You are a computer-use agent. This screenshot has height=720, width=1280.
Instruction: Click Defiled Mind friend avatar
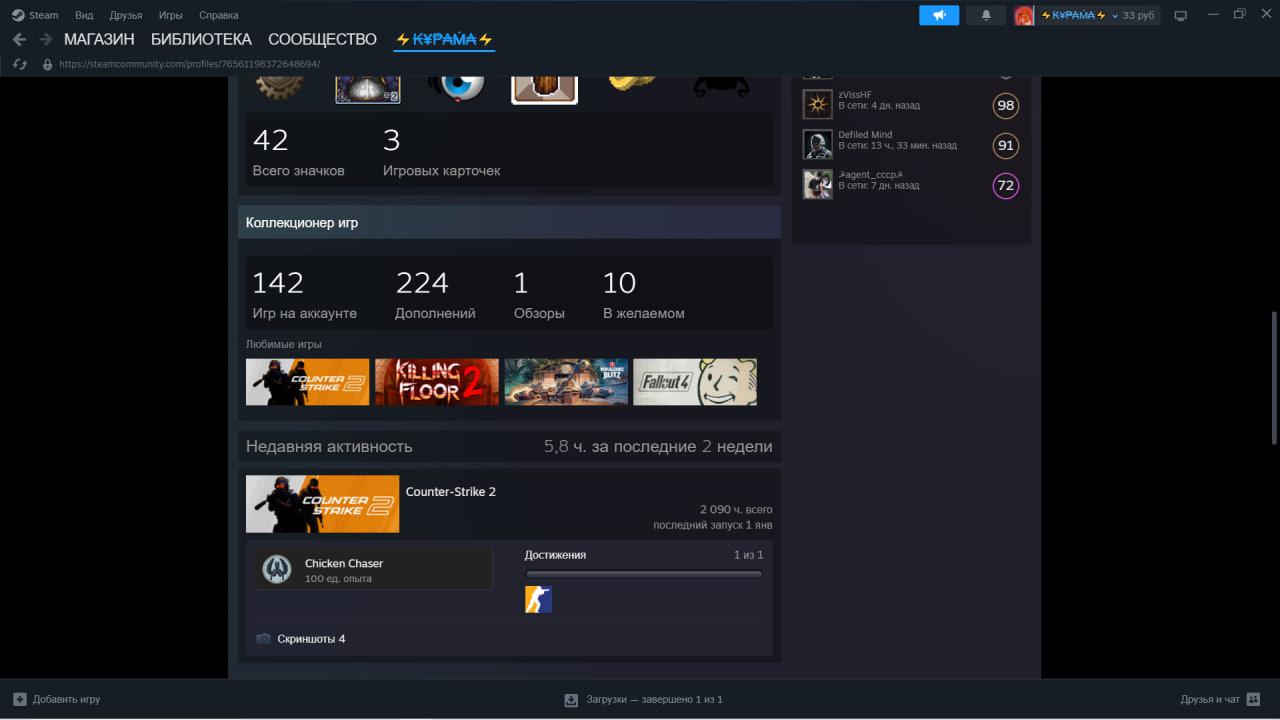coord(818,144)
